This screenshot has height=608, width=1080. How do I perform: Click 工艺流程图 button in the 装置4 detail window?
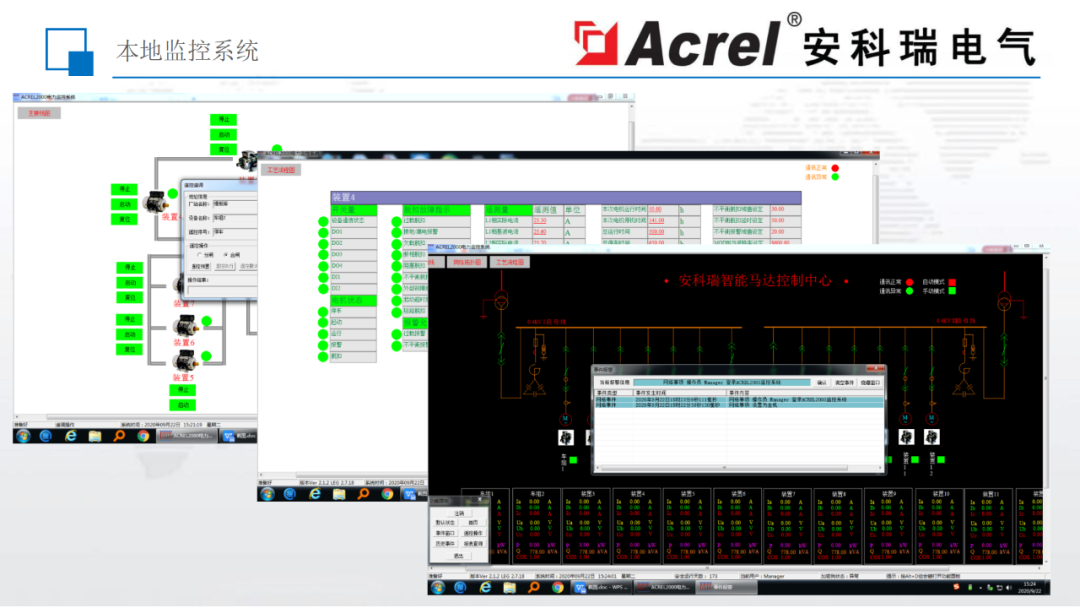click(281, 170)
